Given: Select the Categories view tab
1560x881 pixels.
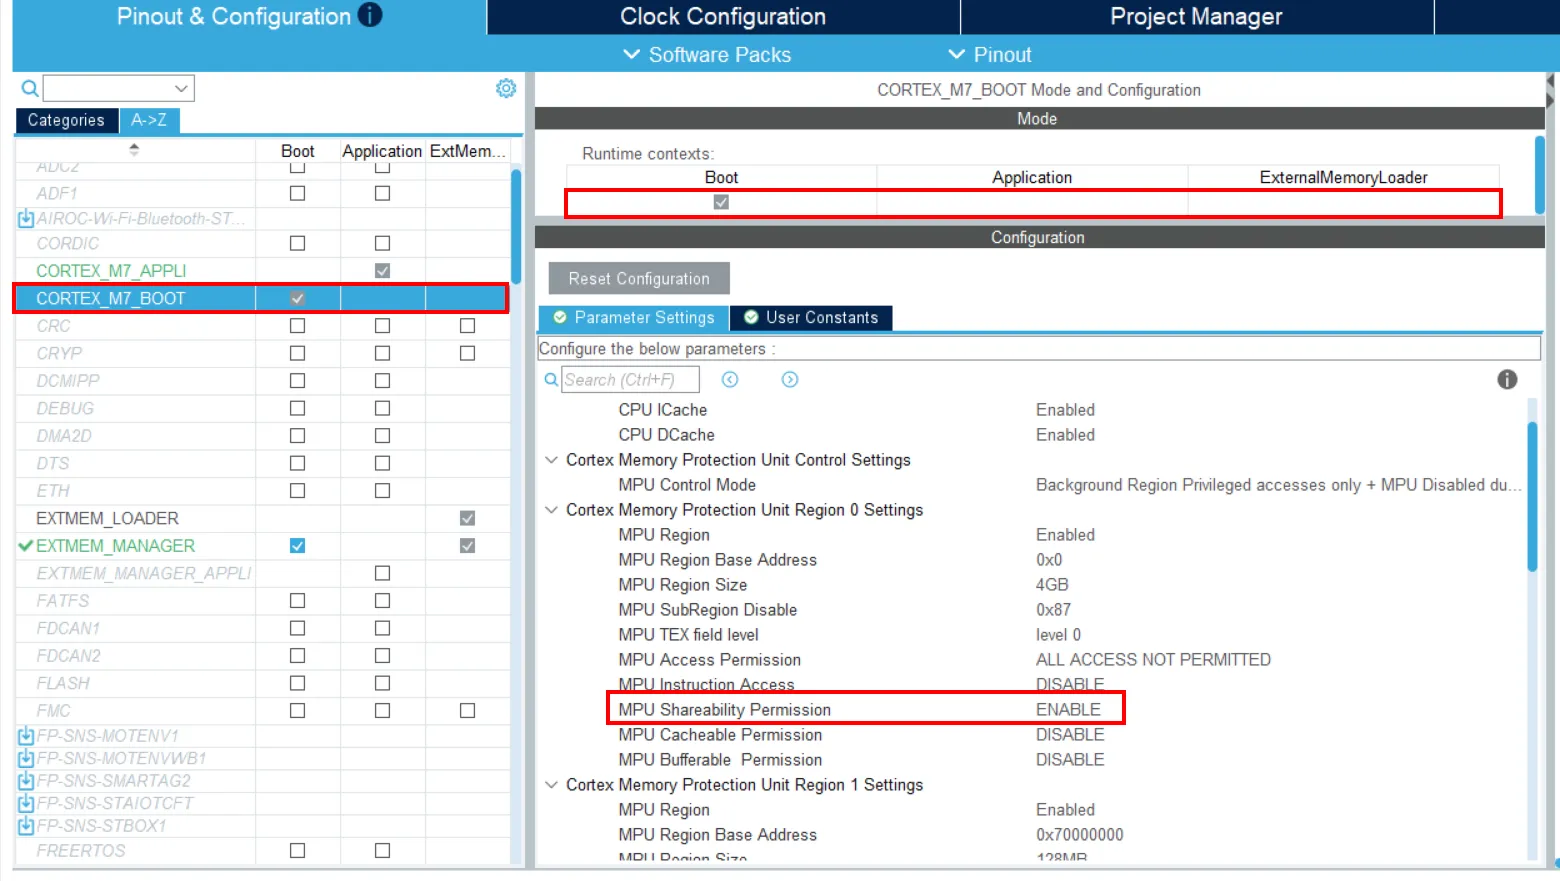Looking at the screenshot, I should click(66, 120).
